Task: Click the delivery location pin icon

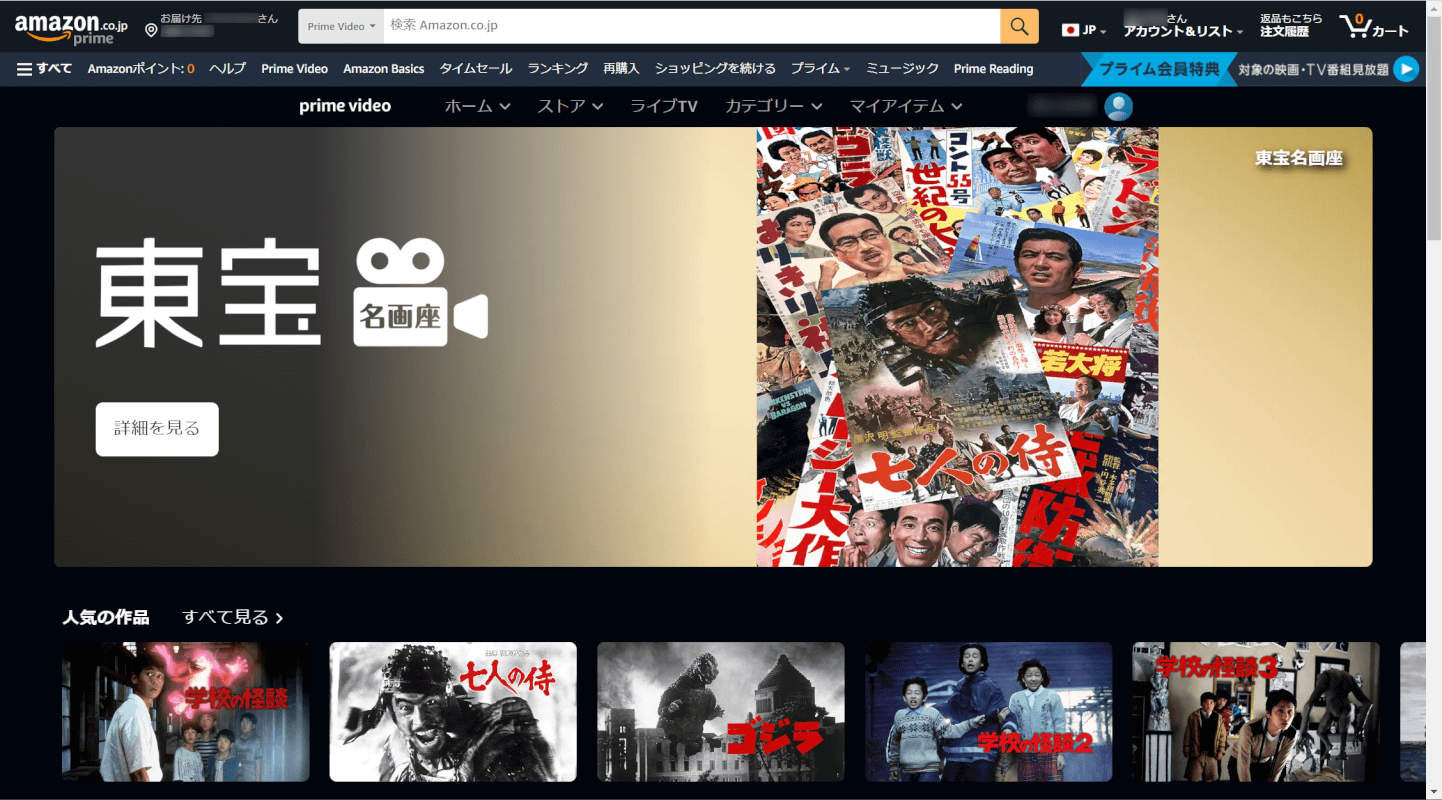Action: click(151, 30)
